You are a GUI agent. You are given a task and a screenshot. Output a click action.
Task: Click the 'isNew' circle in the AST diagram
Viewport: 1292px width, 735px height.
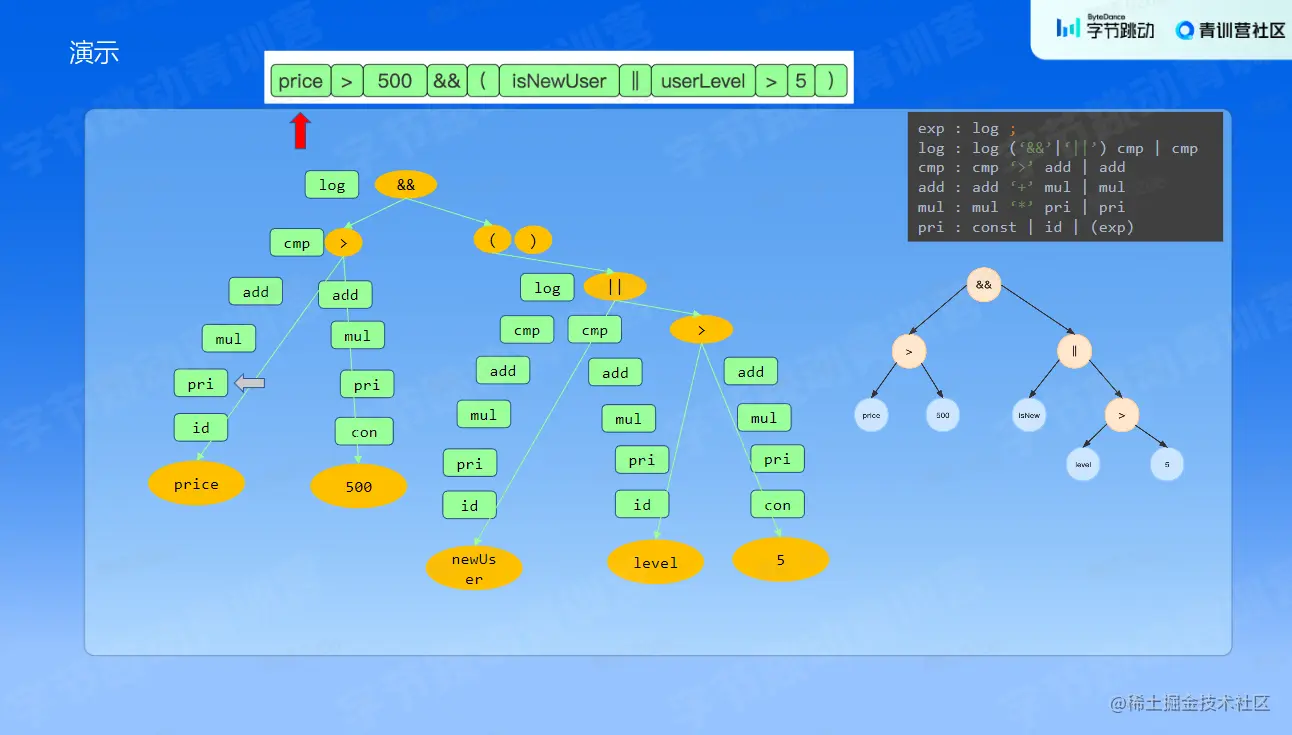tap(1029, 415)
